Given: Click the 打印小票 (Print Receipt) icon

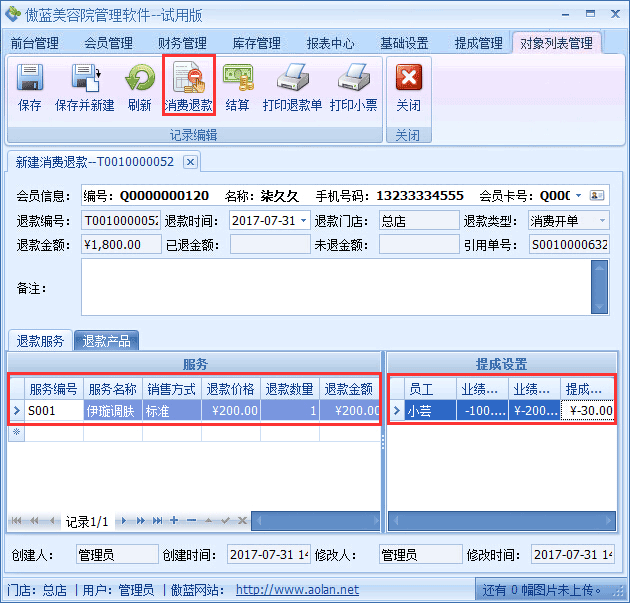Looking at the screenshot, I should 353,87.
